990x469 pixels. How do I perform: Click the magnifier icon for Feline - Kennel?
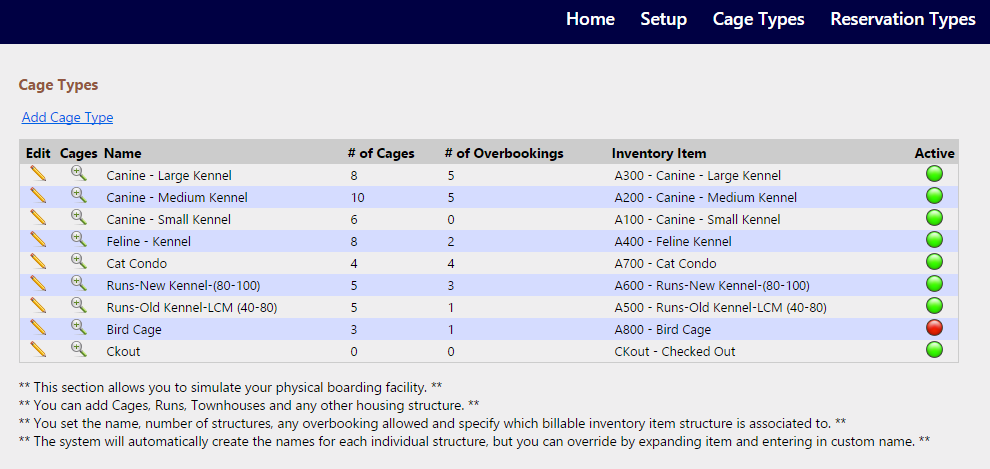click(78, 239)
